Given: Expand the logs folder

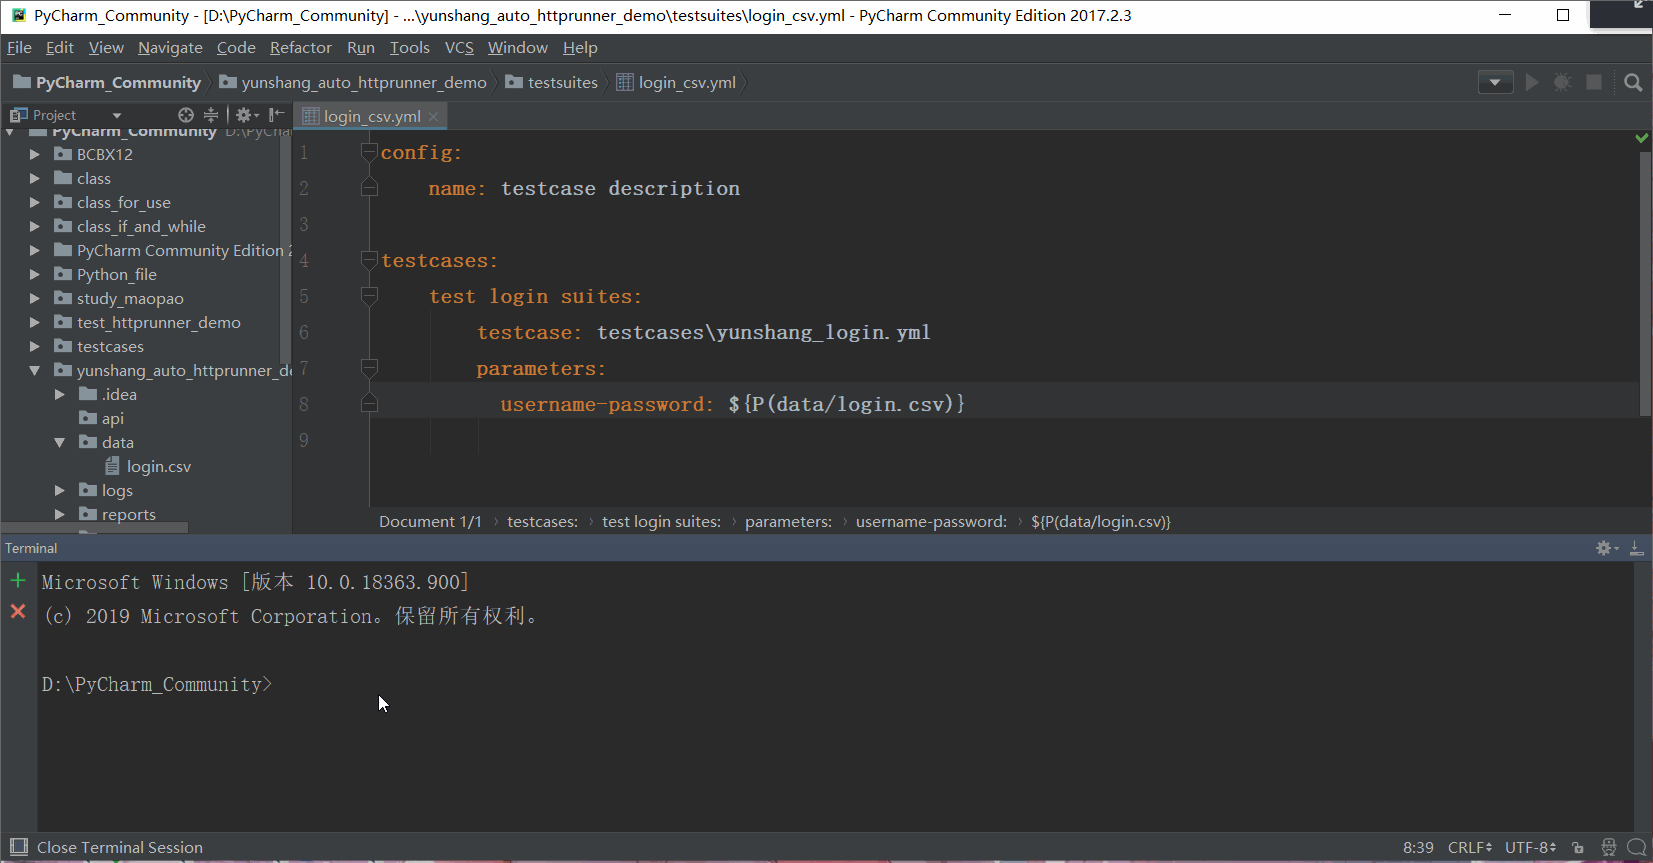Looking at the screenshot, I should pos(60,490).
